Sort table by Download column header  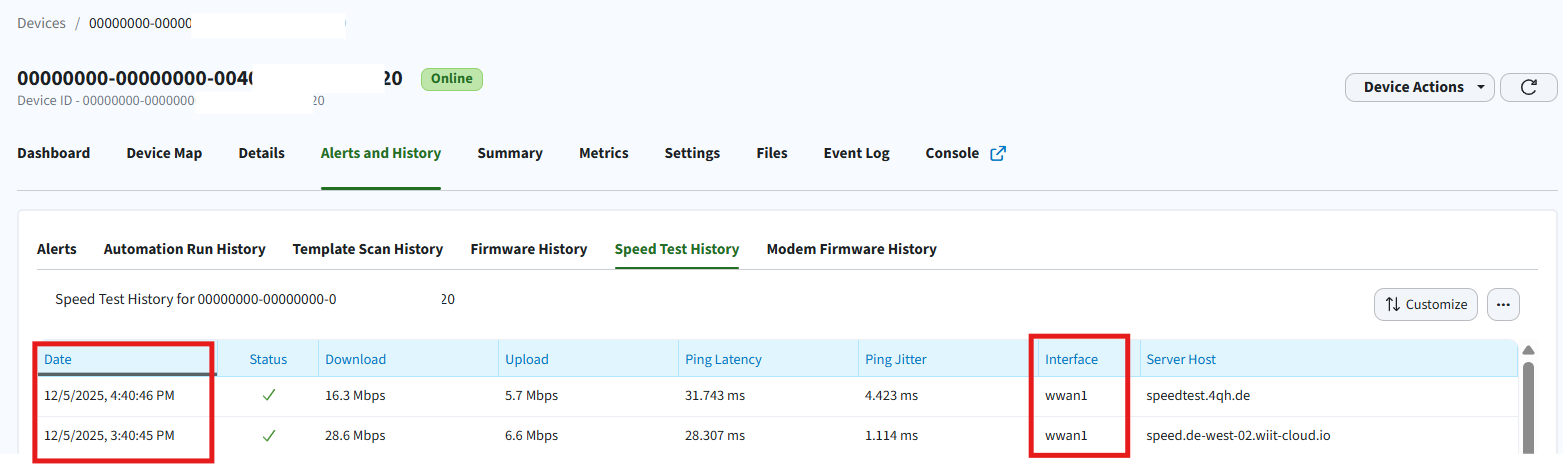355,359
